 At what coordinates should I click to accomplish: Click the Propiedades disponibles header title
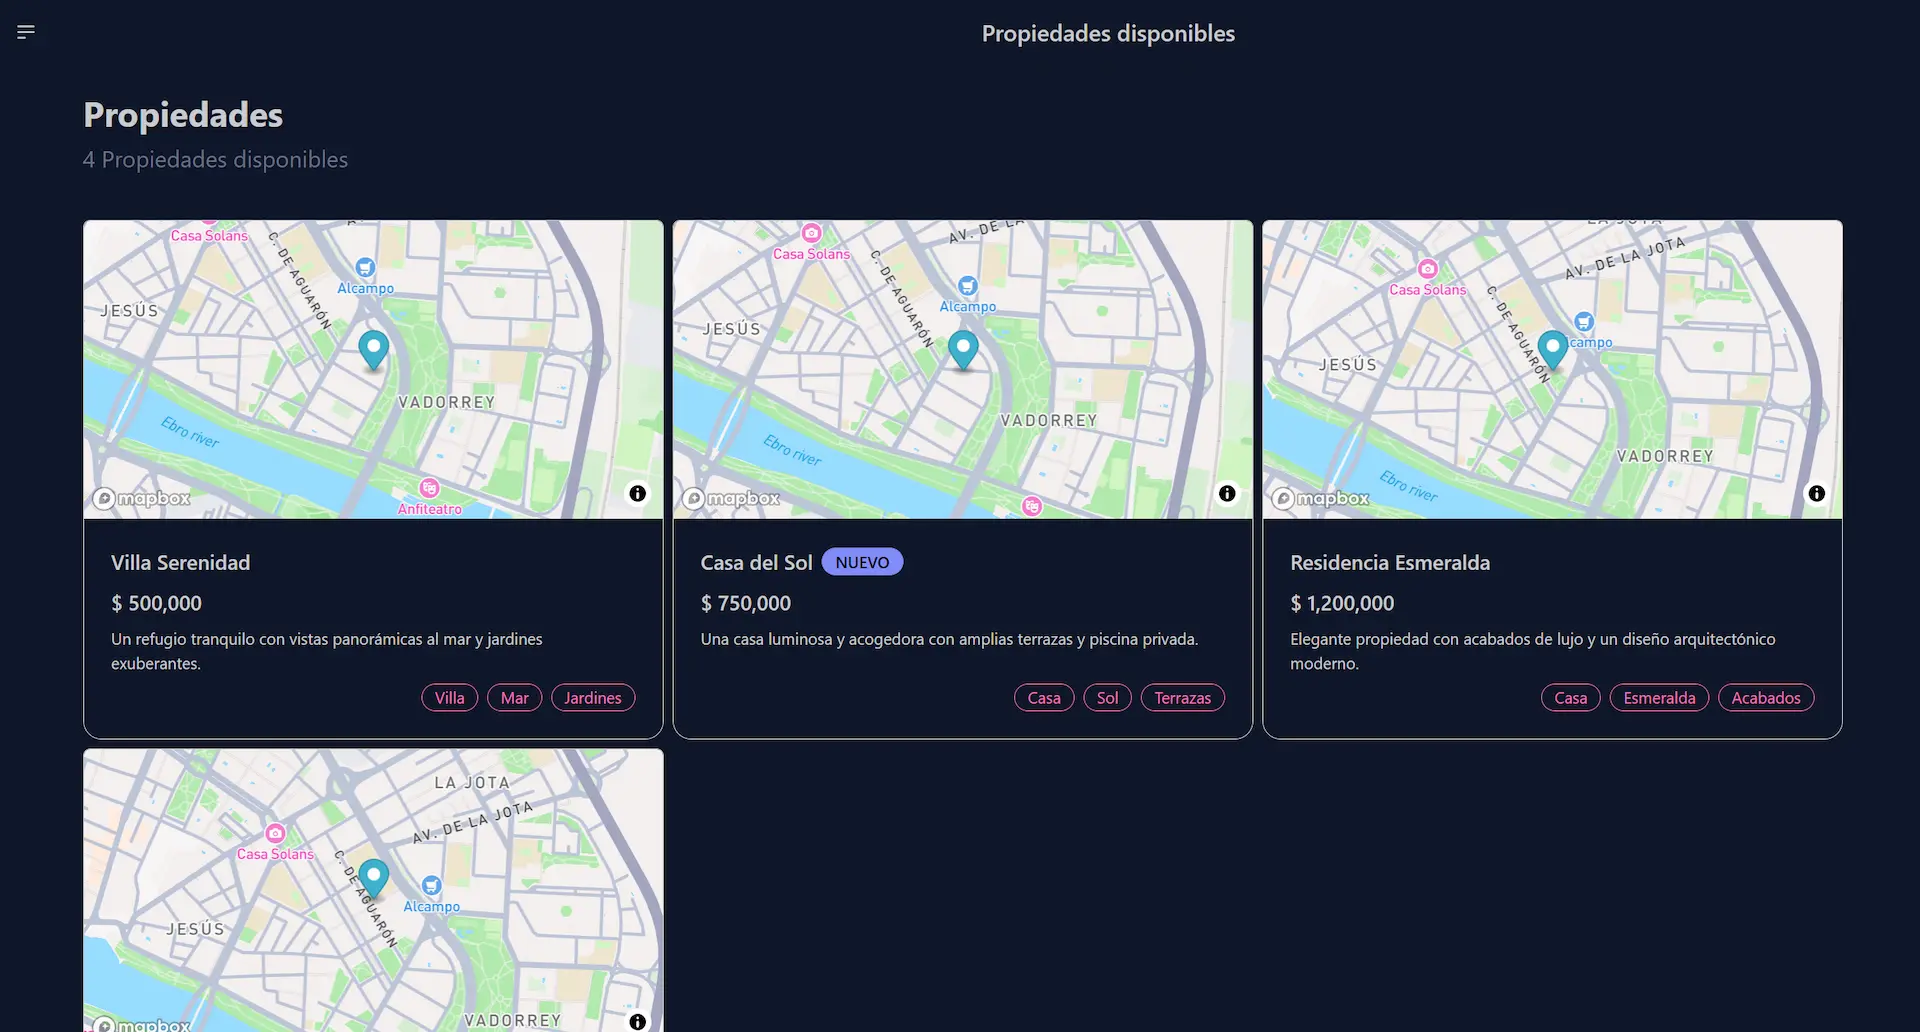click(x=1108, y=33)
